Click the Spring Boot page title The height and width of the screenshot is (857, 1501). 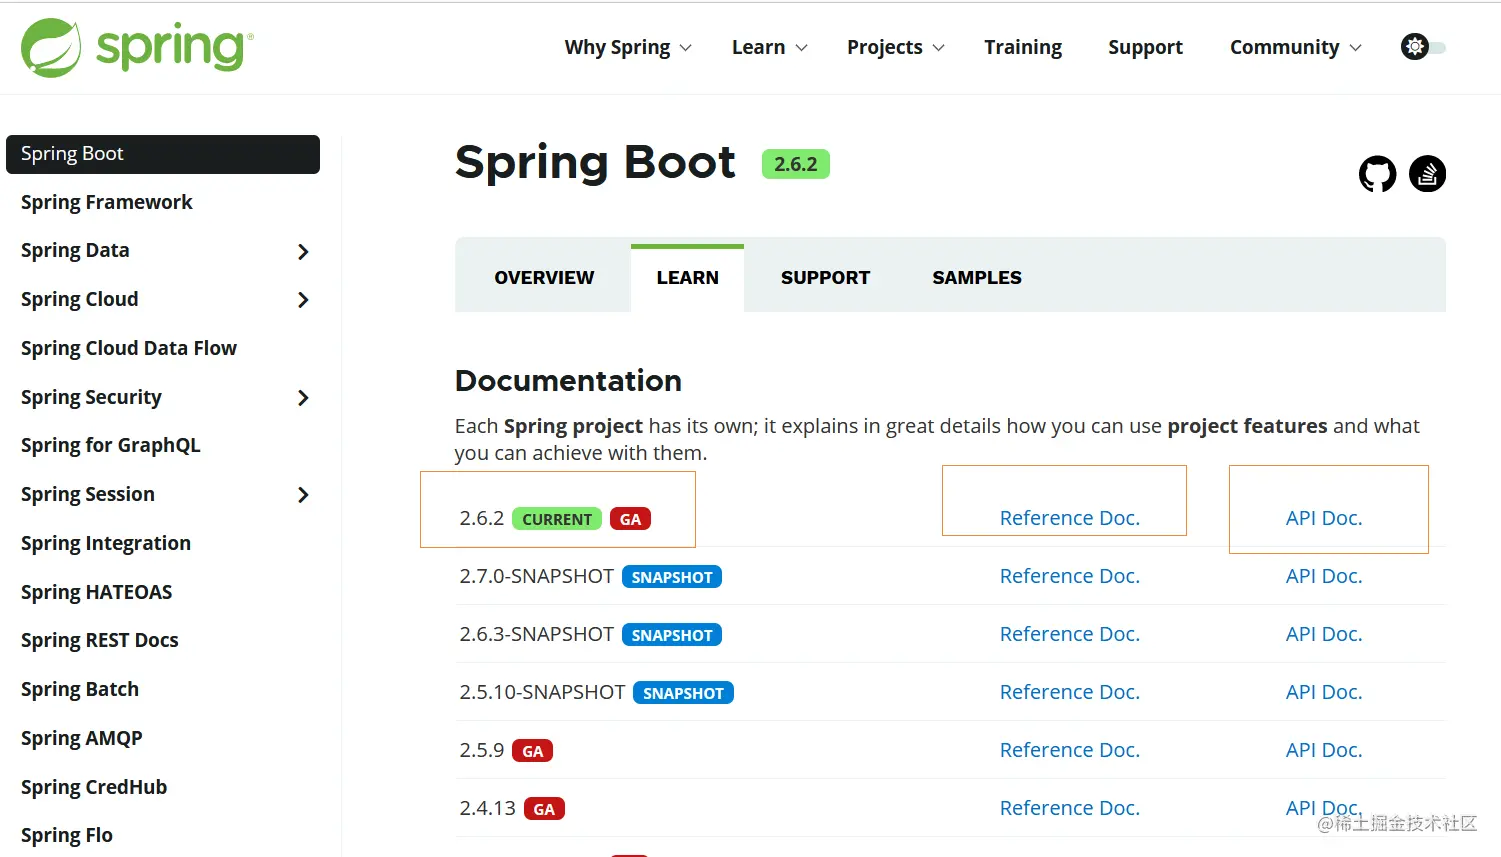coord(595,163)
